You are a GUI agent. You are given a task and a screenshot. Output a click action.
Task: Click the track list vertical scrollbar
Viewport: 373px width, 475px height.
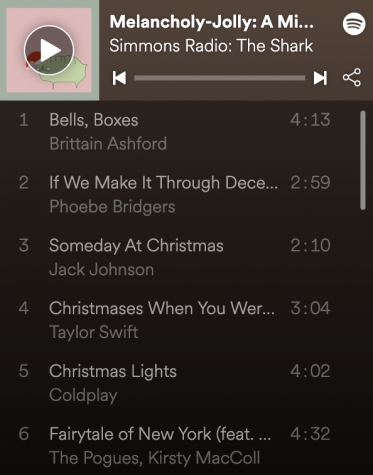pos(363,161)
